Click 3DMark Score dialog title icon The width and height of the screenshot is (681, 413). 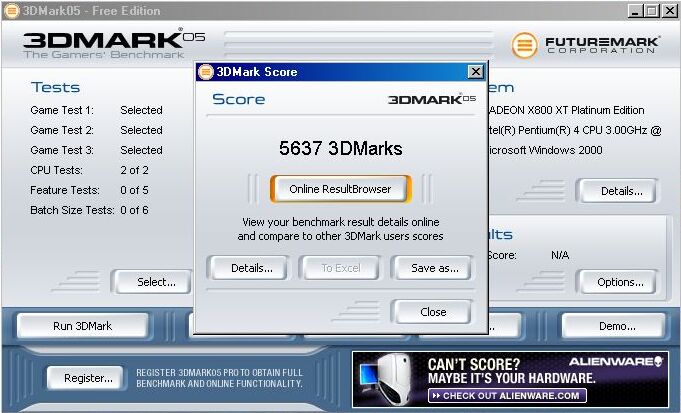click(x=205, y=72)
